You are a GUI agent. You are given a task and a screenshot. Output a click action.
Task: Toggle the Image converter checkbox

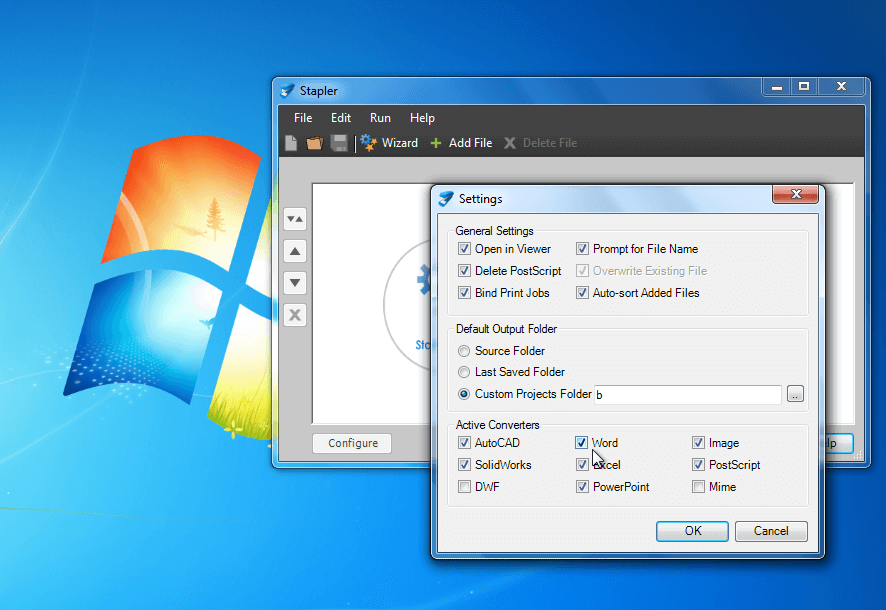[x=698, y=443]
